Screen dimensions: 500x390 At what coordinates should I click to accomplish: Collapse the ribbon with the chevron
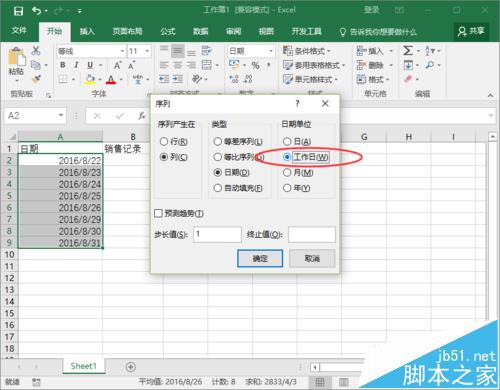(x=490, y=95)
